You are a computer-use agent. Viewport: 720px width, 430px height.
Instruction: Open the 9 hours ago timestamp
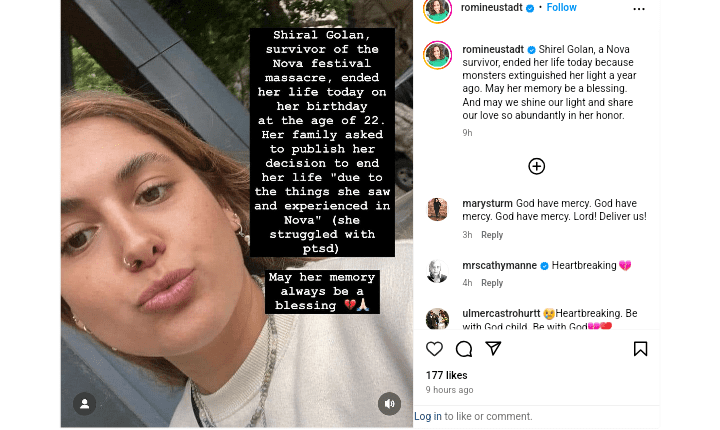[x=449, y=390]
